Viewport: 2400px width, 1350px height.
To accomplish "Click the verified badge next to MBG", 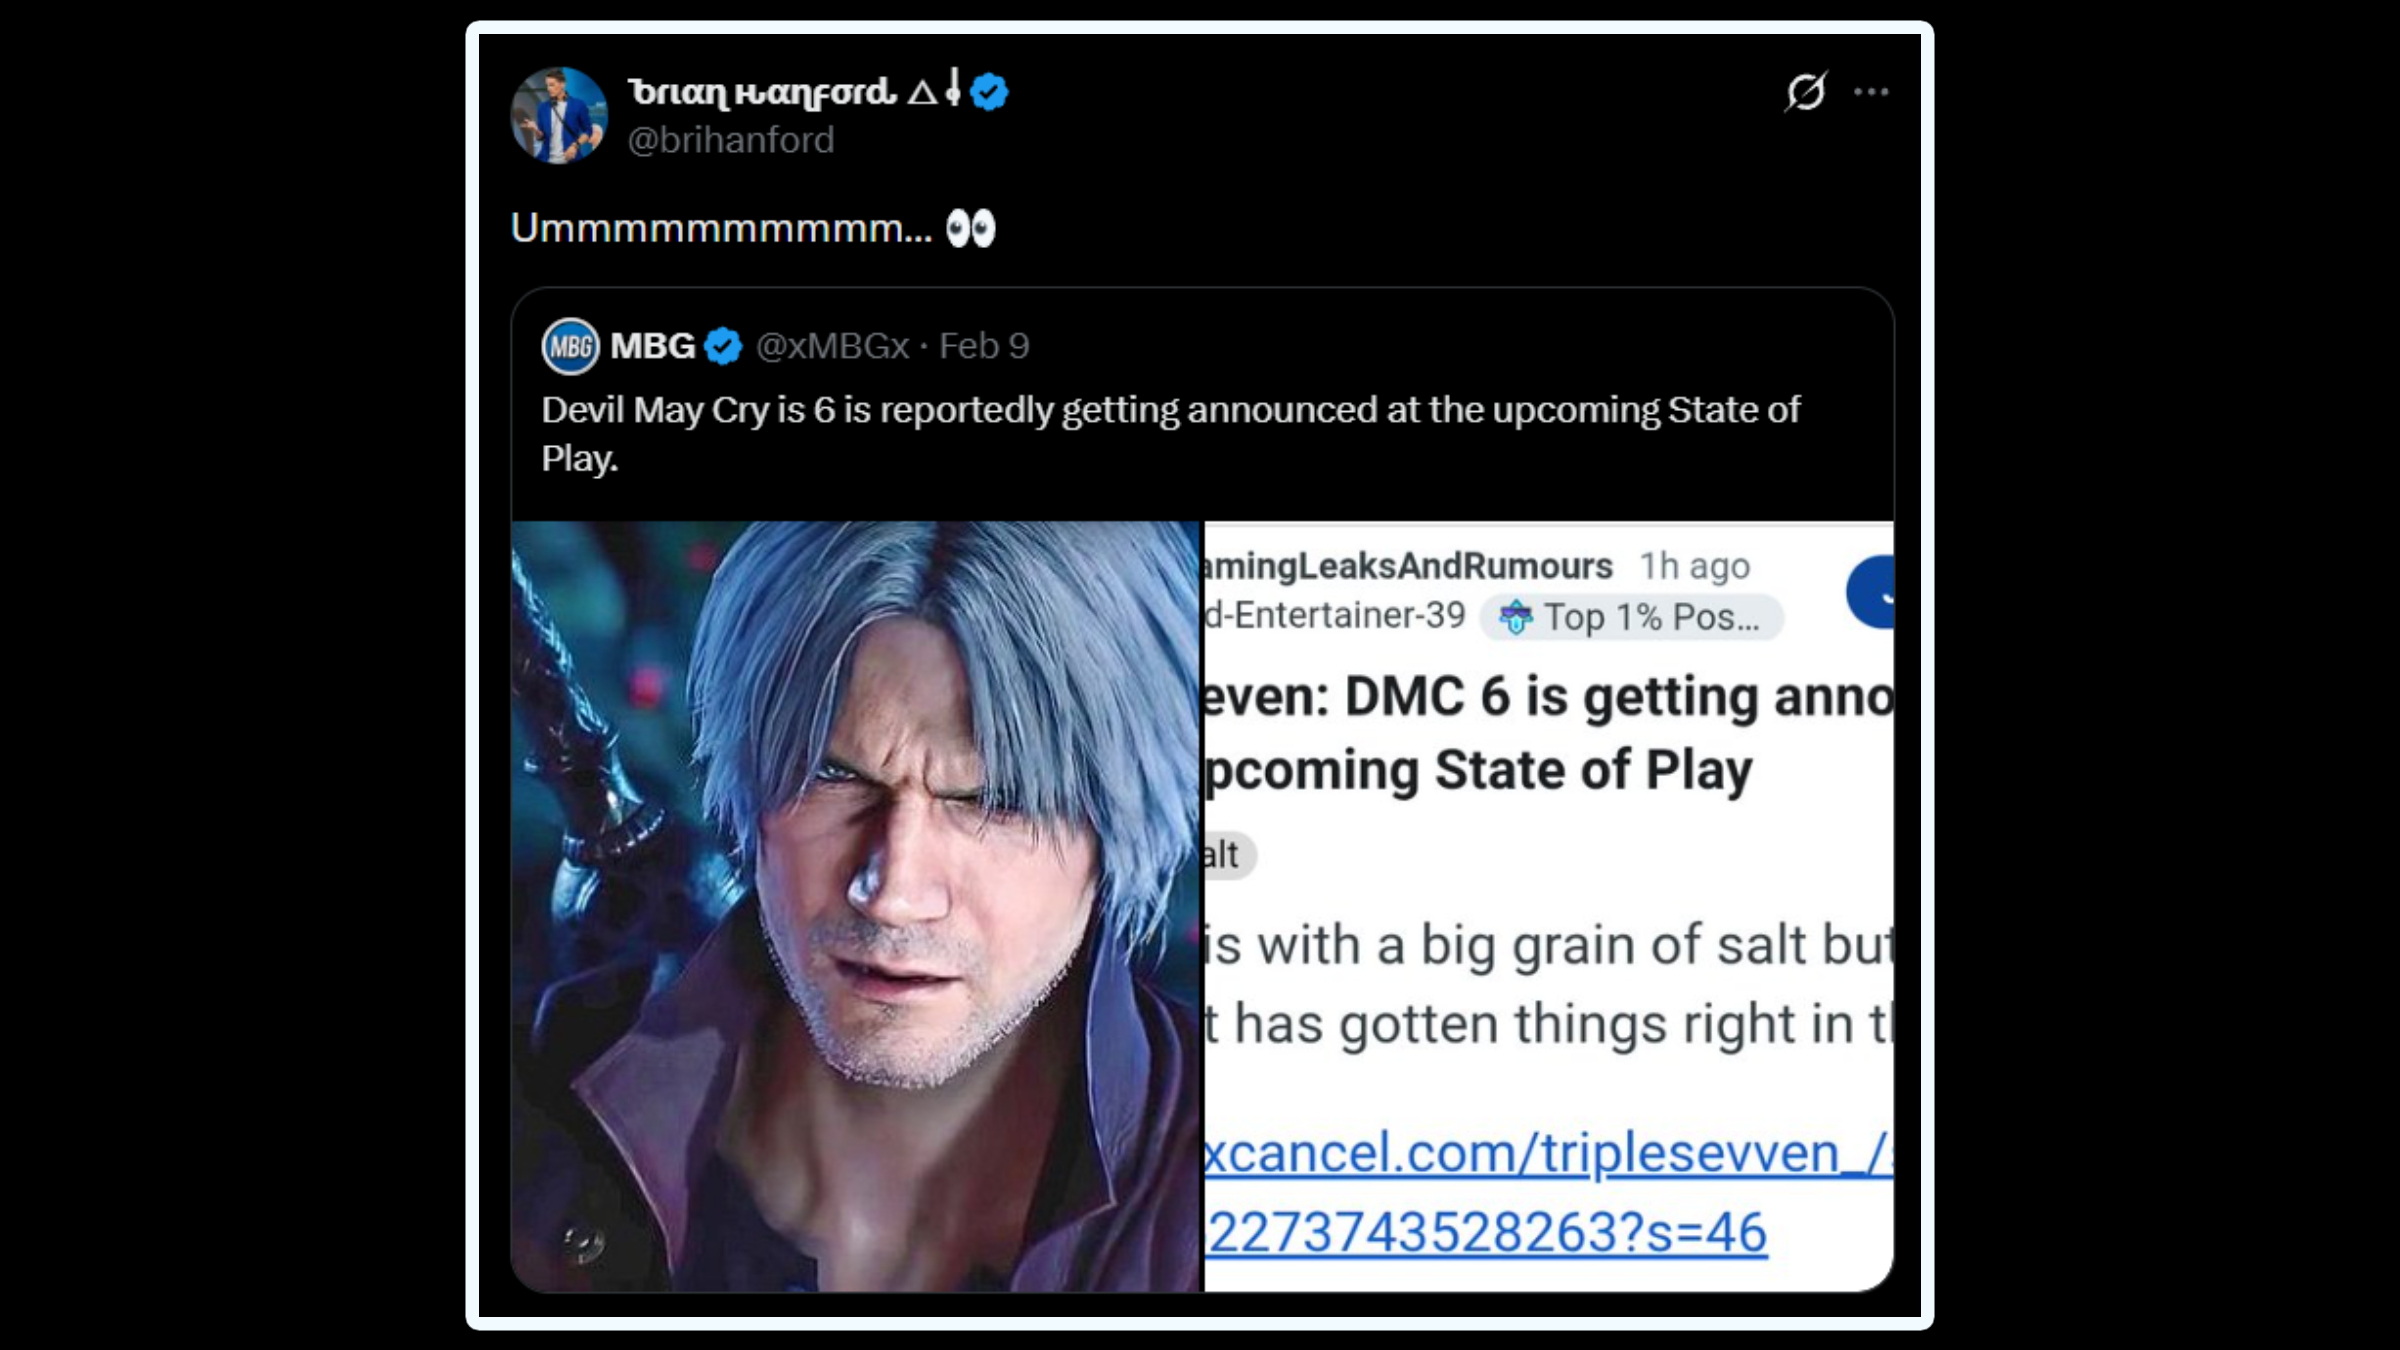I will (x=723, y=346).
